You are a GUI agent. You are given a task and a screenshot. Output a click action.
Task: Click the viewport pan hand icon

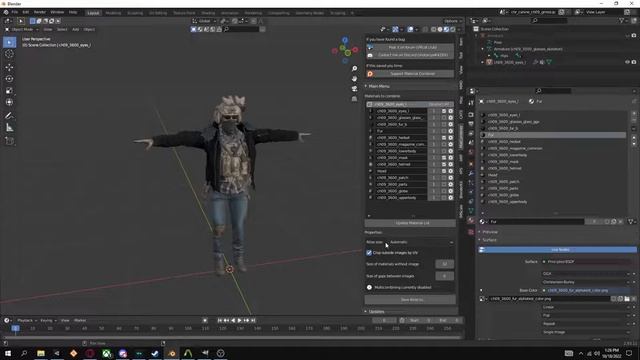354,78
